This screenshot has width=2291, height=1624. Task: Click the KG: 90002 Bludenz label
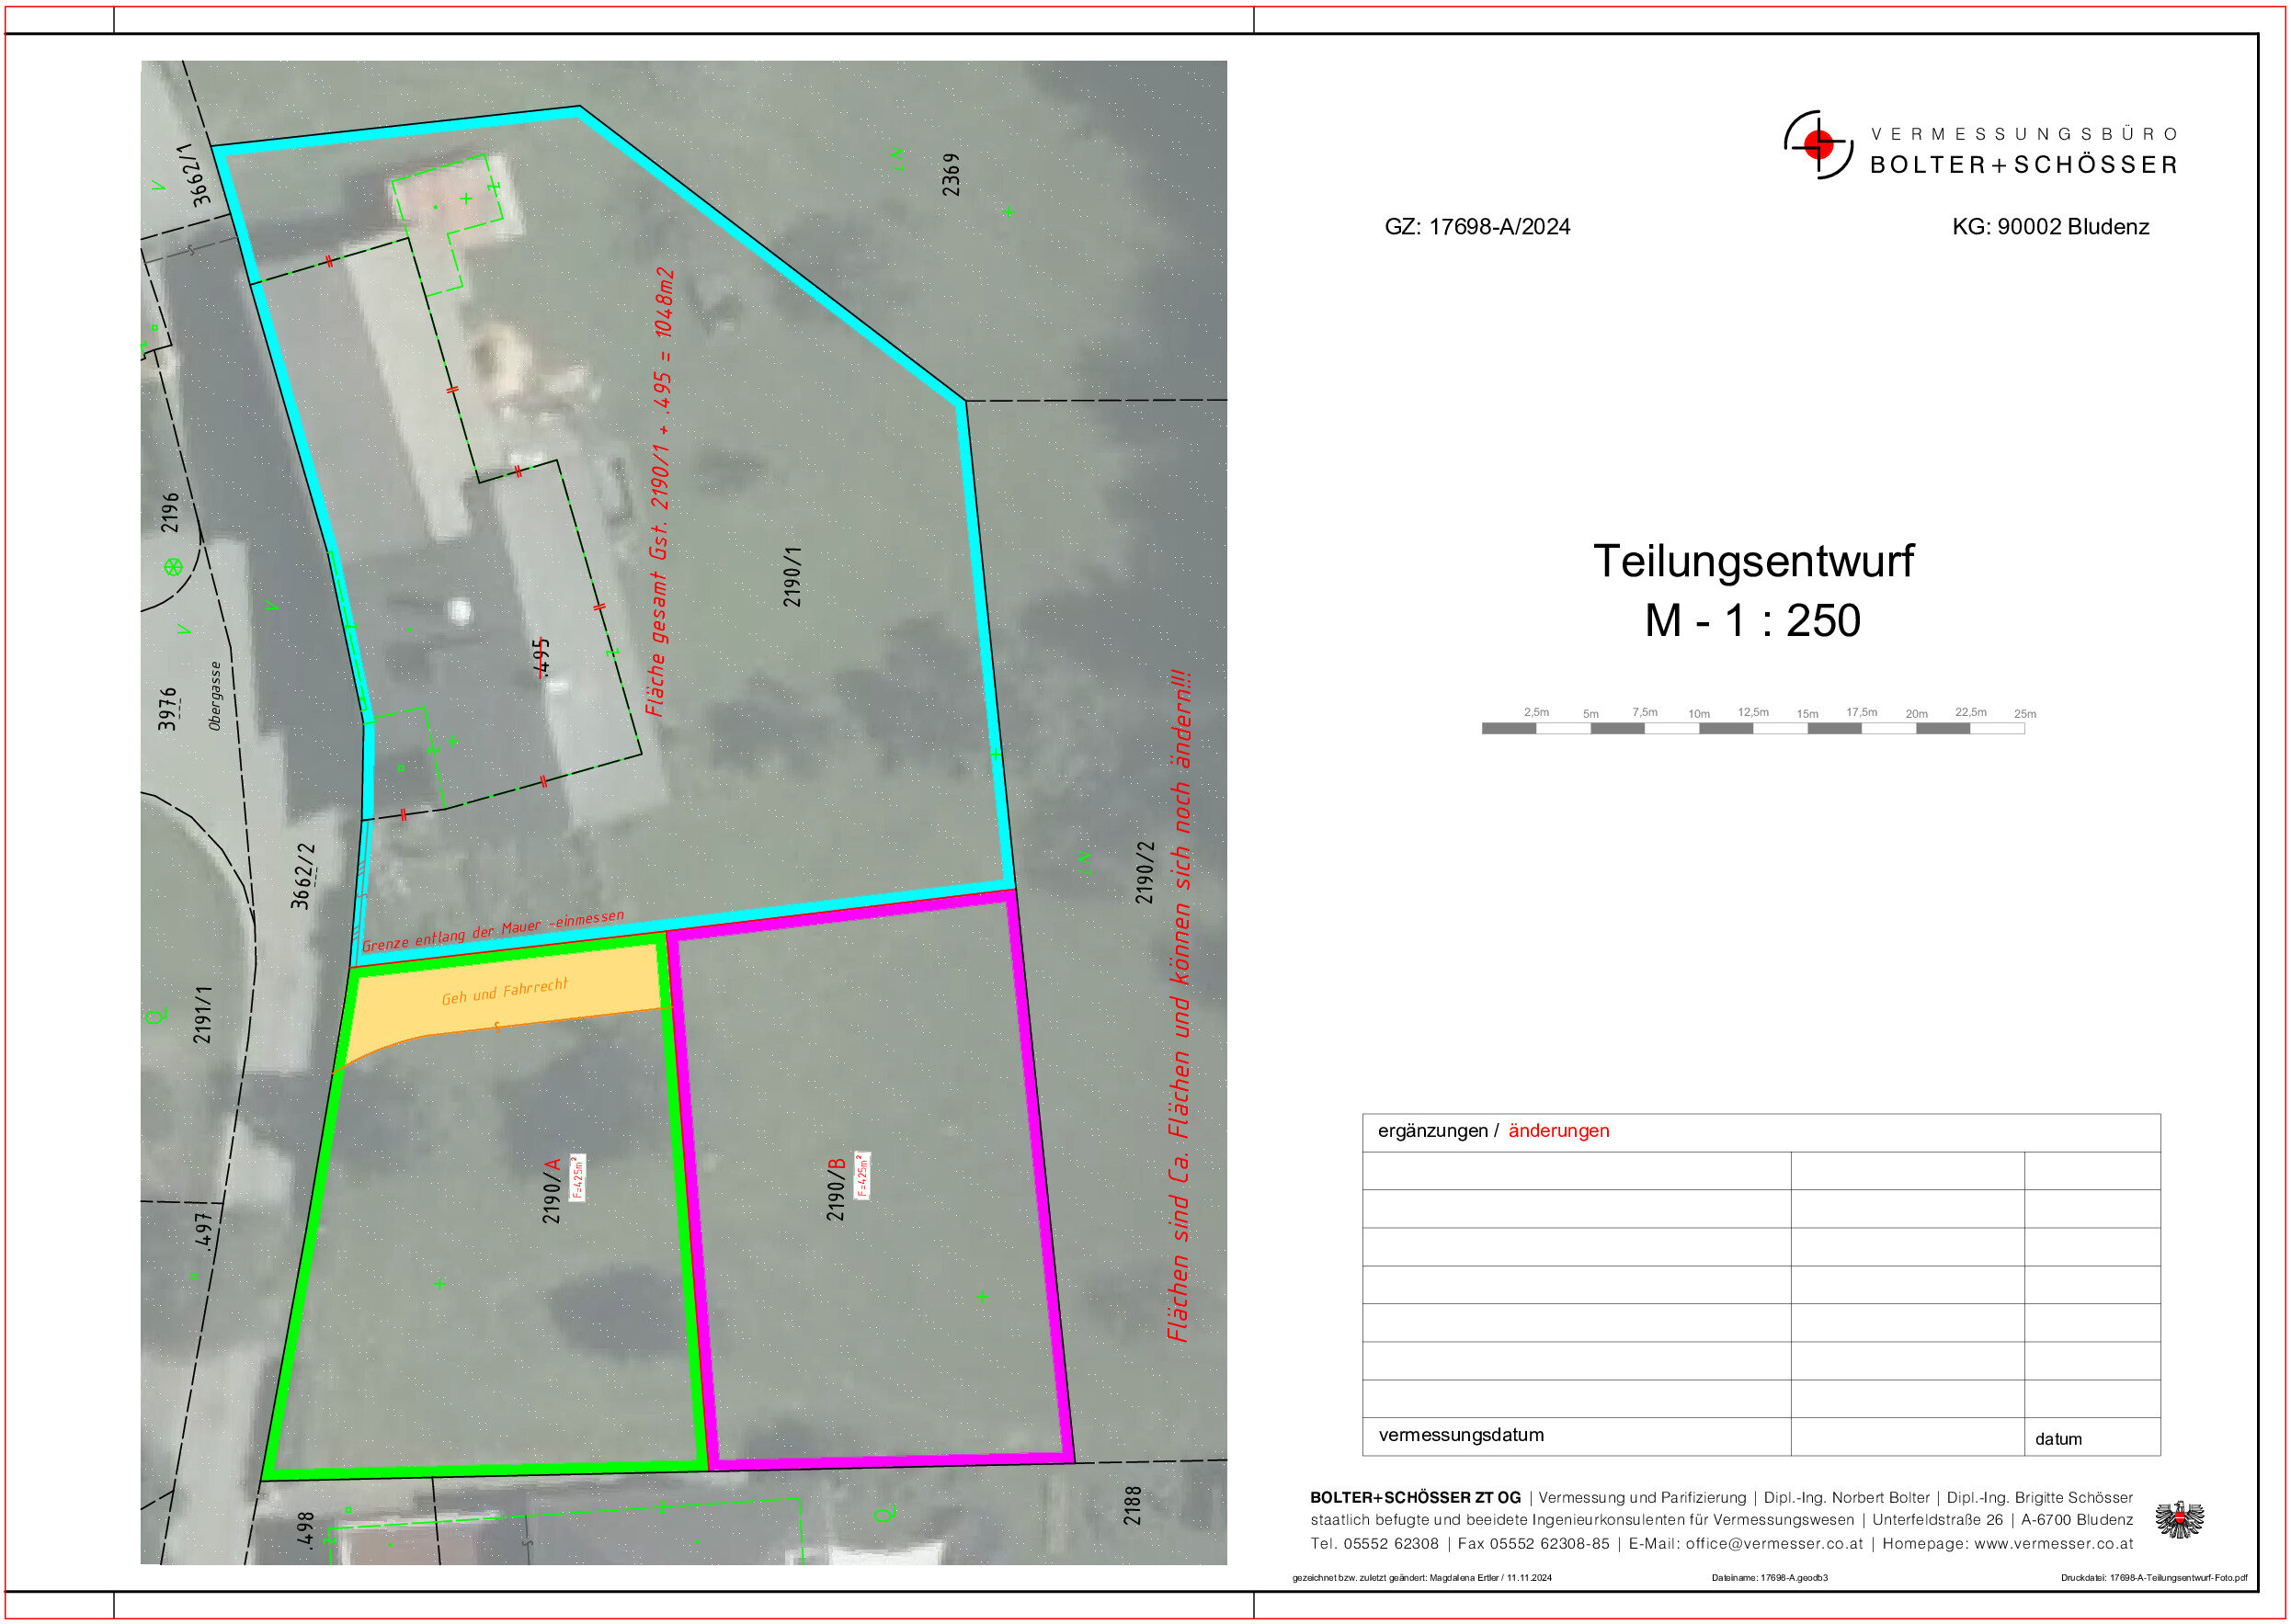pyautogui.click(x=2050, y=227)
